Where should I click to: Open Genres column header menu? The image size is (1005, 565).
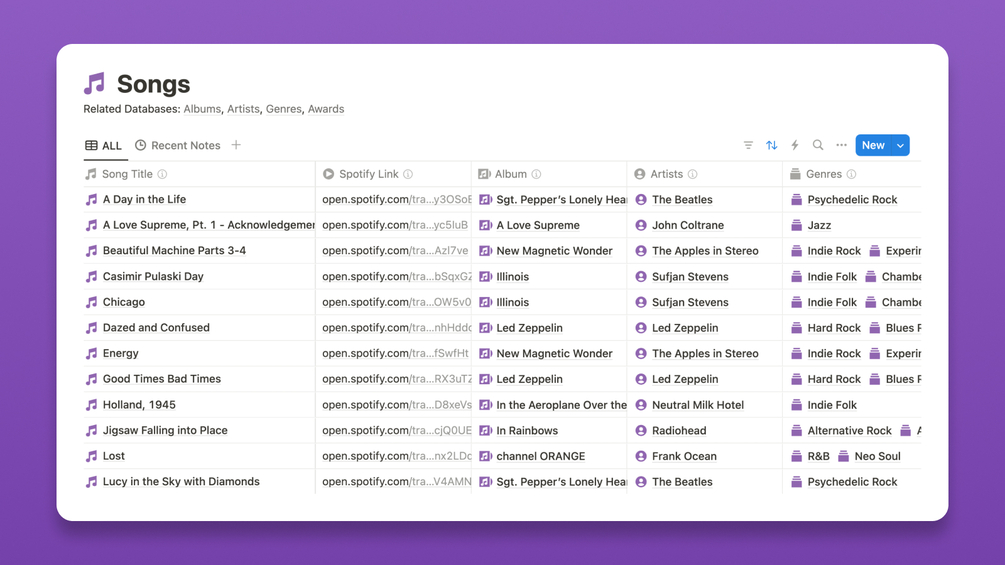[852, 174]
